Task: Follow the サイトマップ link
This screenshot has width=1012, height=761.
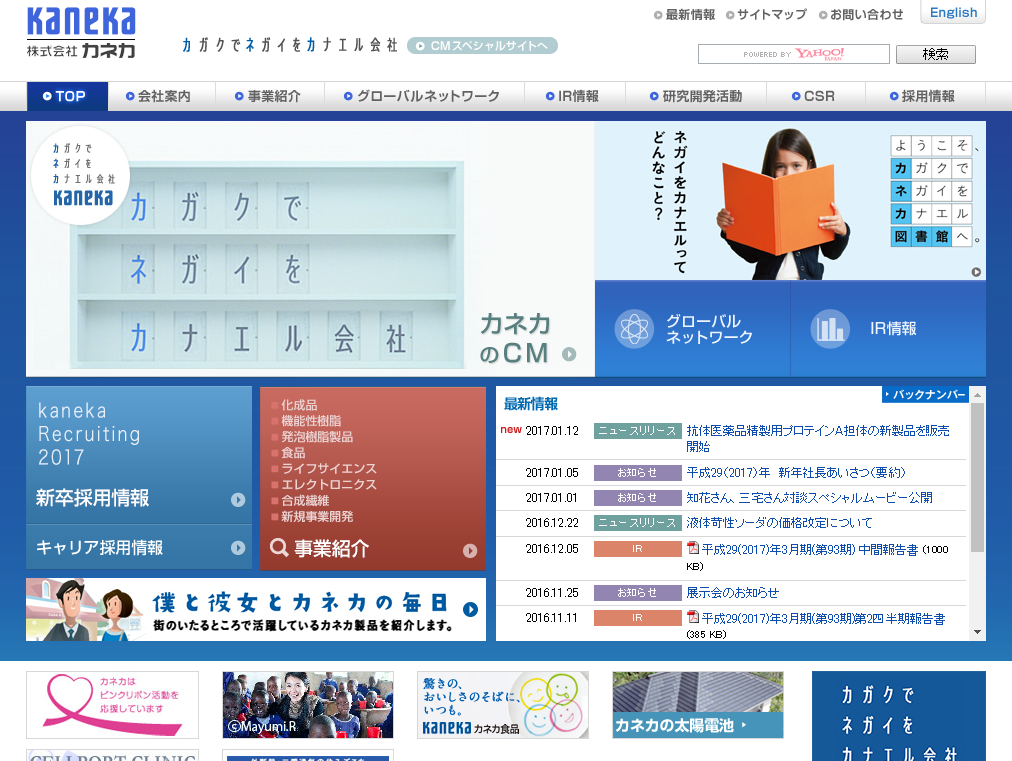Action: 766,14
